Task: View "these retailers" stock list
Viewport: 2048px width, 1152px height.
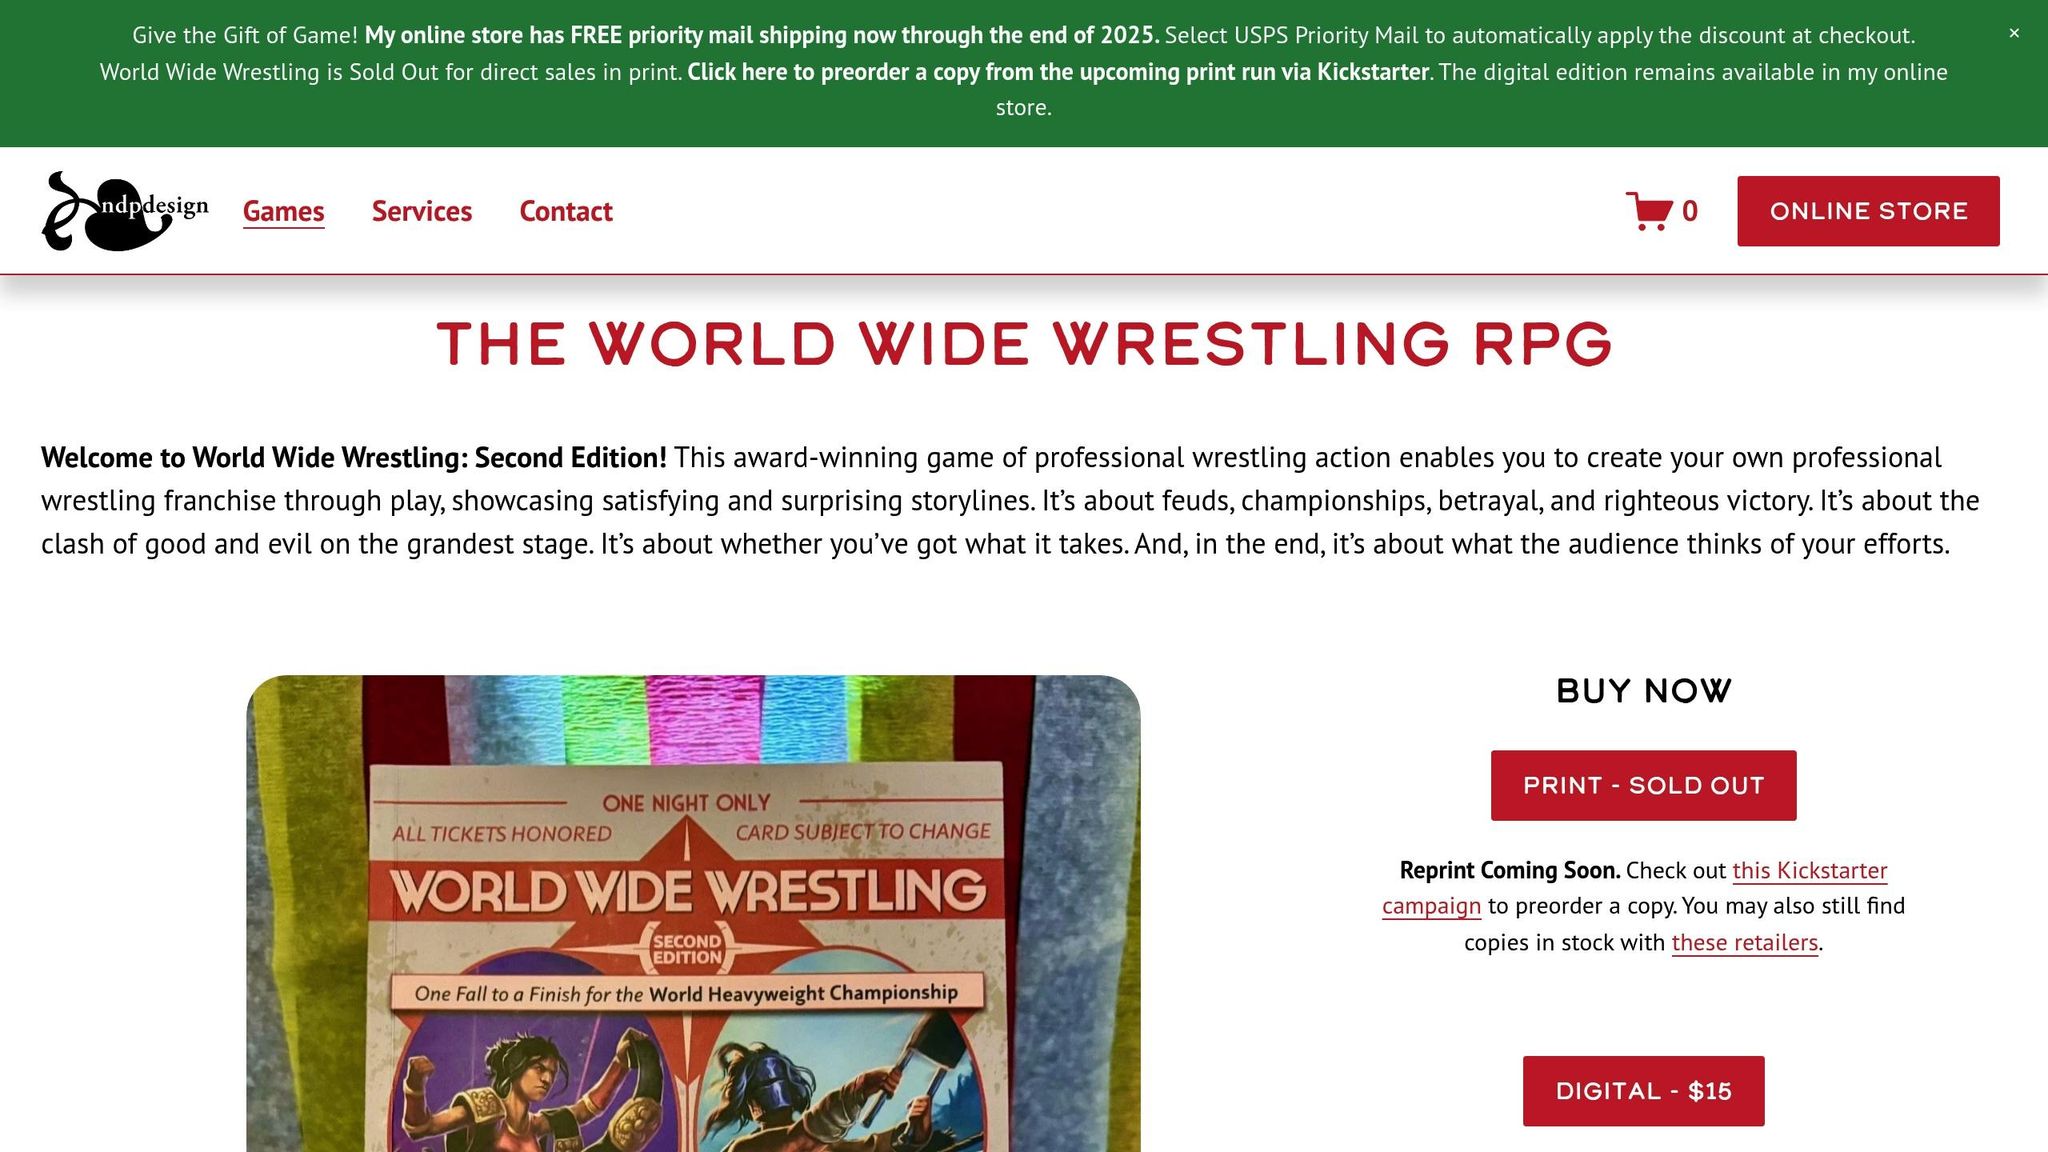Action: pyautogui.click(x=1745, y=942)
